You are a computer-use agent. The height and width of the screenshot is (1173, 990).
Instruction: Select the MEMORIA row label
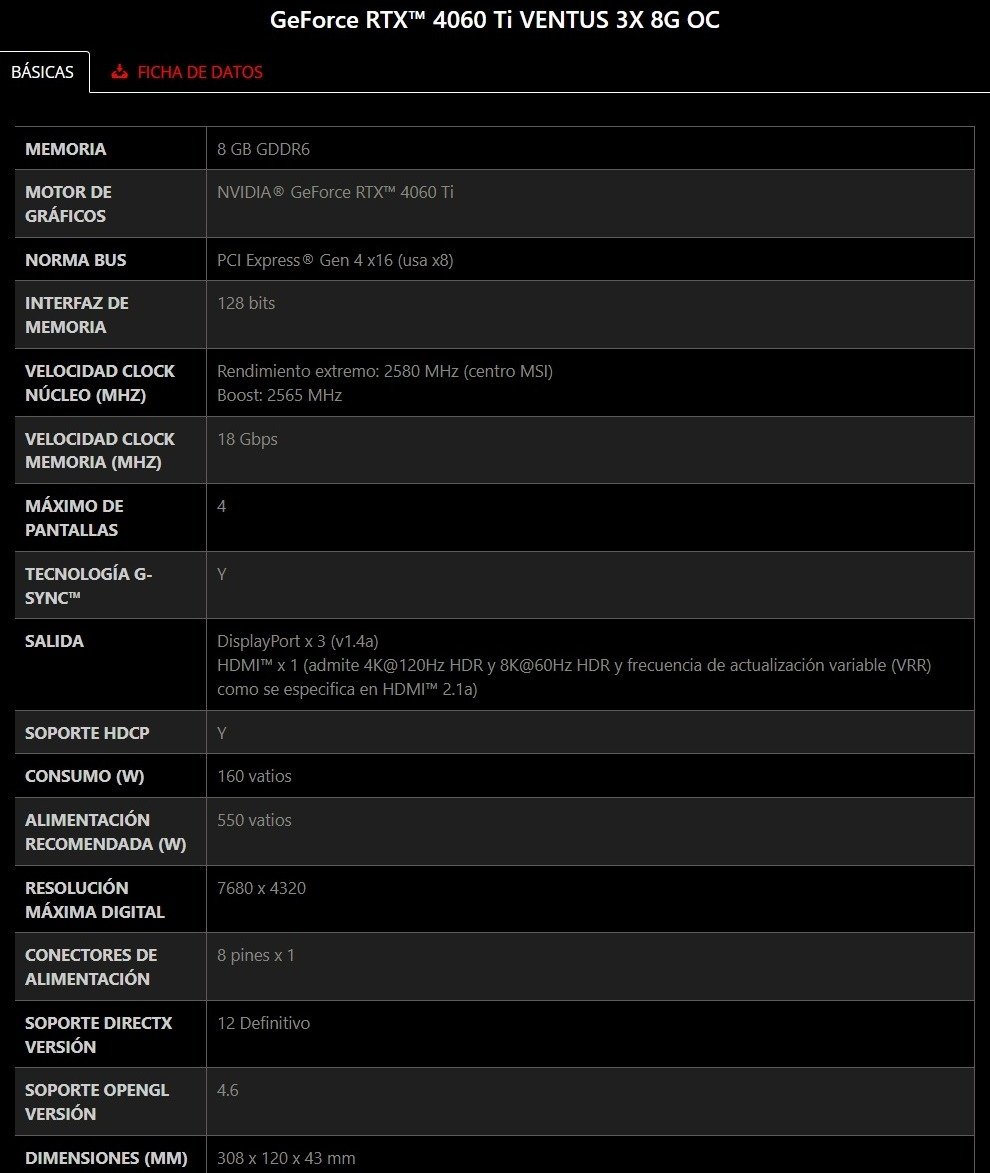pyautogui.click(x=65, y=149)
